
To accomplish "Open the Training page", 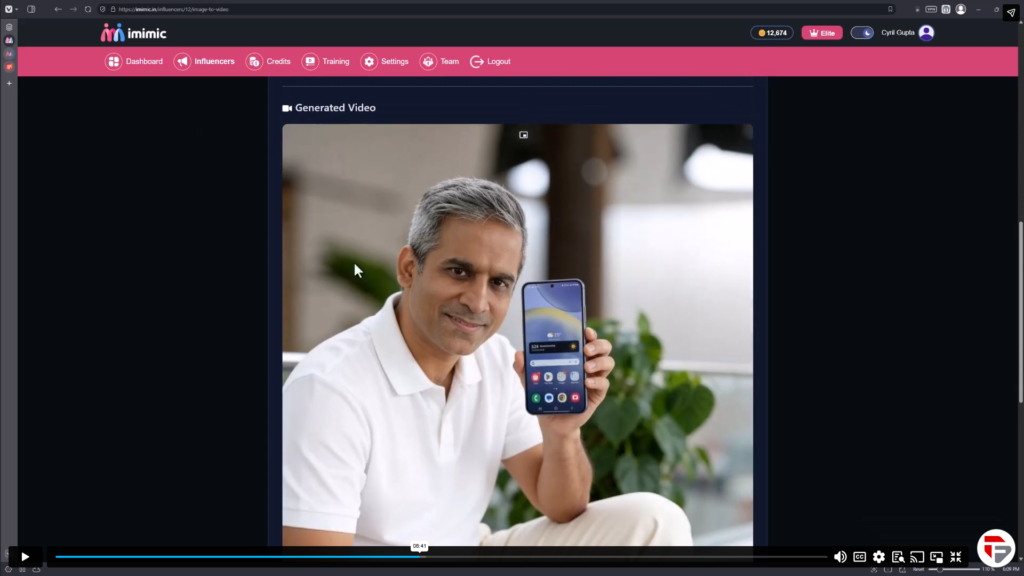I will (x=326, y=62).
